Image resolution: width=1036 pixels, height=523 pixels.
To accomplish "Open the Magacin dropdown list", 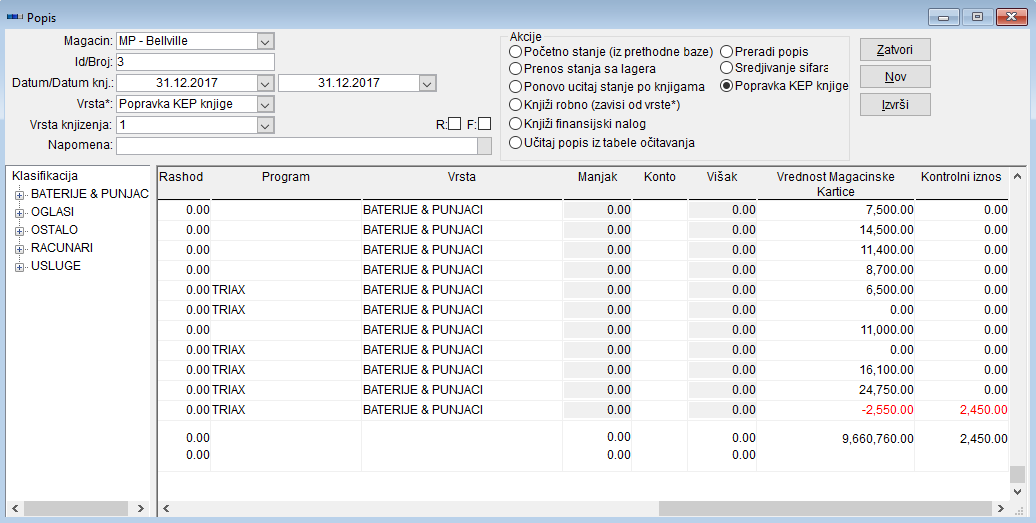I will coord(265,41).
